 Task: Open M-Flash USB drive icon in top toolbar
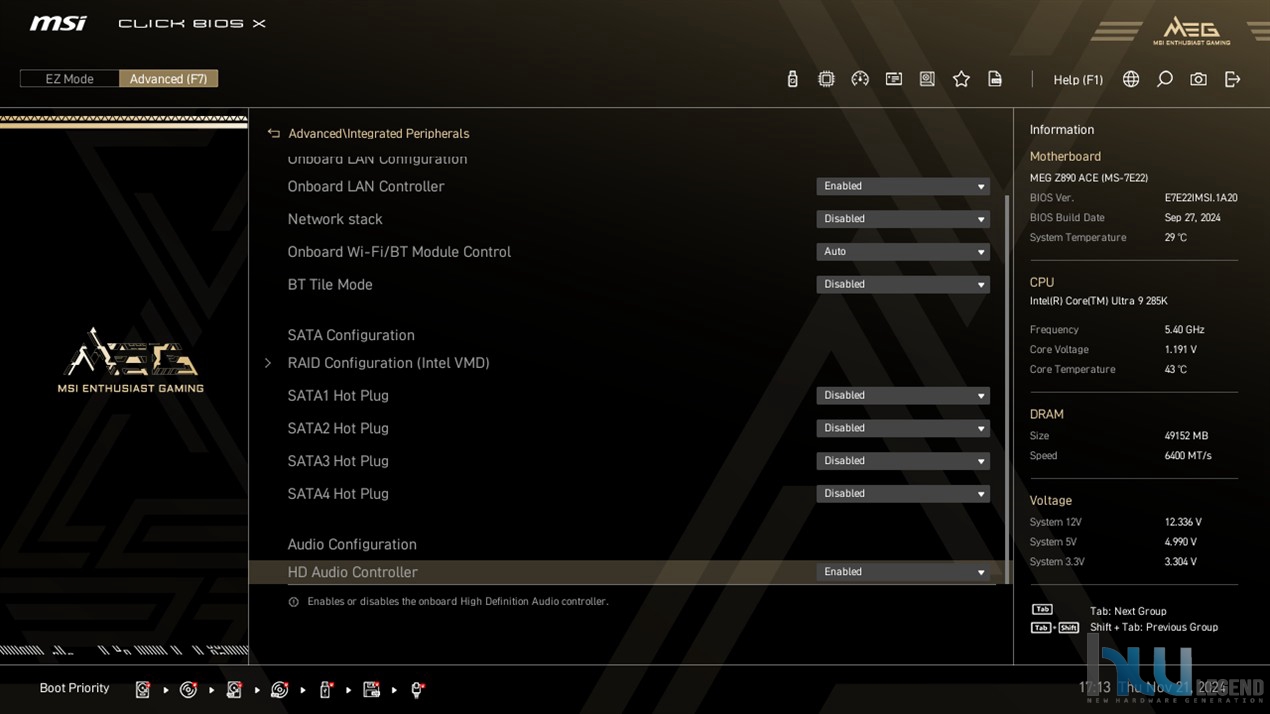793,79
